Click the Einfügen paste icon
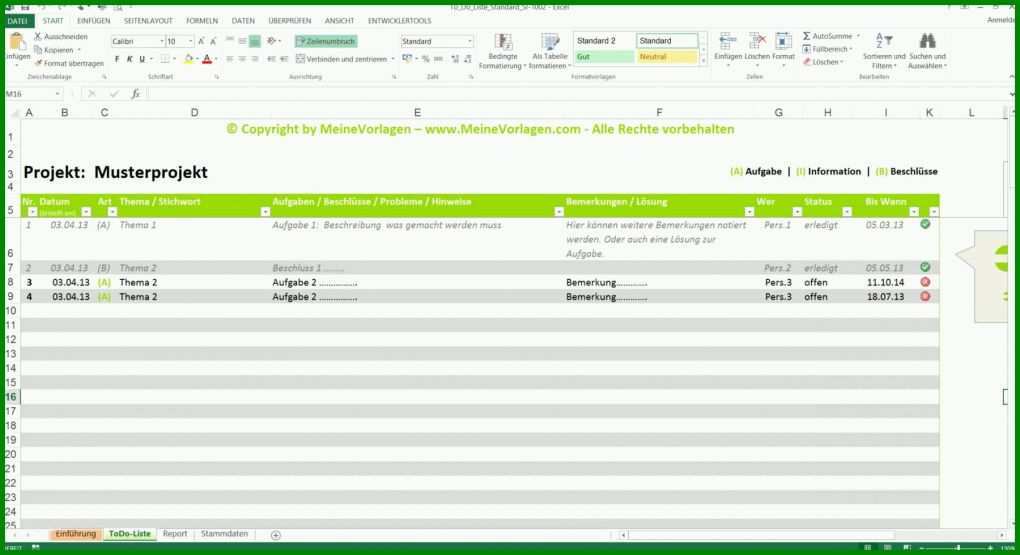 (18, 43)
